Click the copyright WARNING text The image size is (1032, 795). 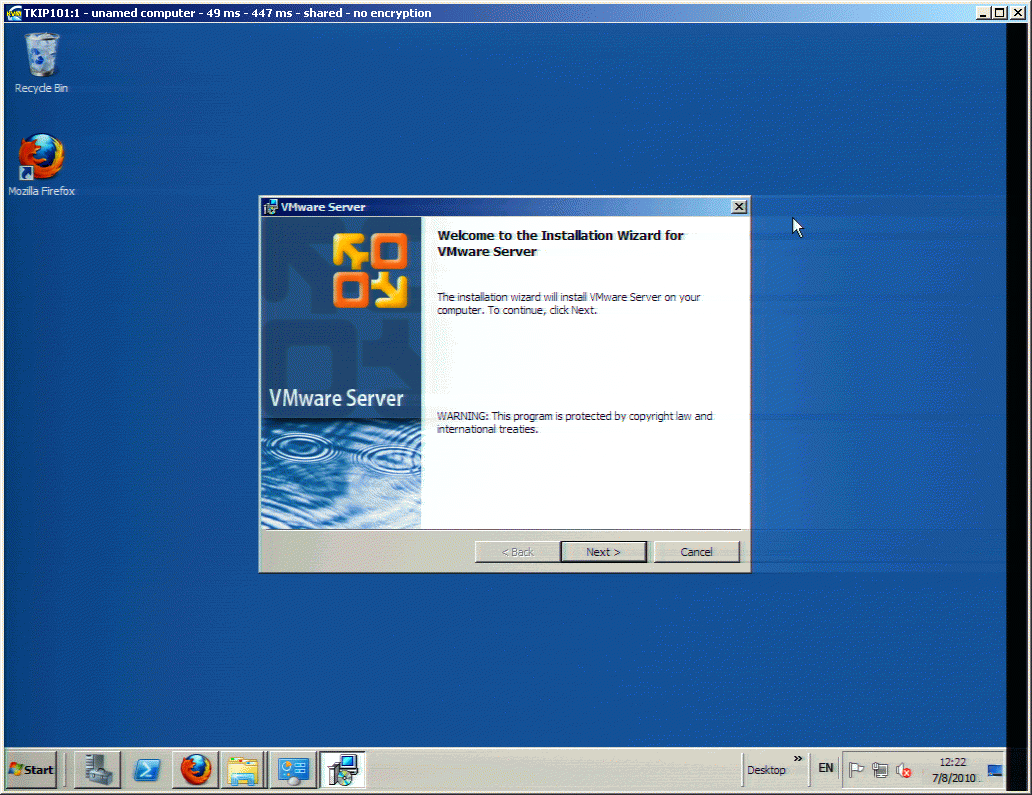tap(575, 423)
